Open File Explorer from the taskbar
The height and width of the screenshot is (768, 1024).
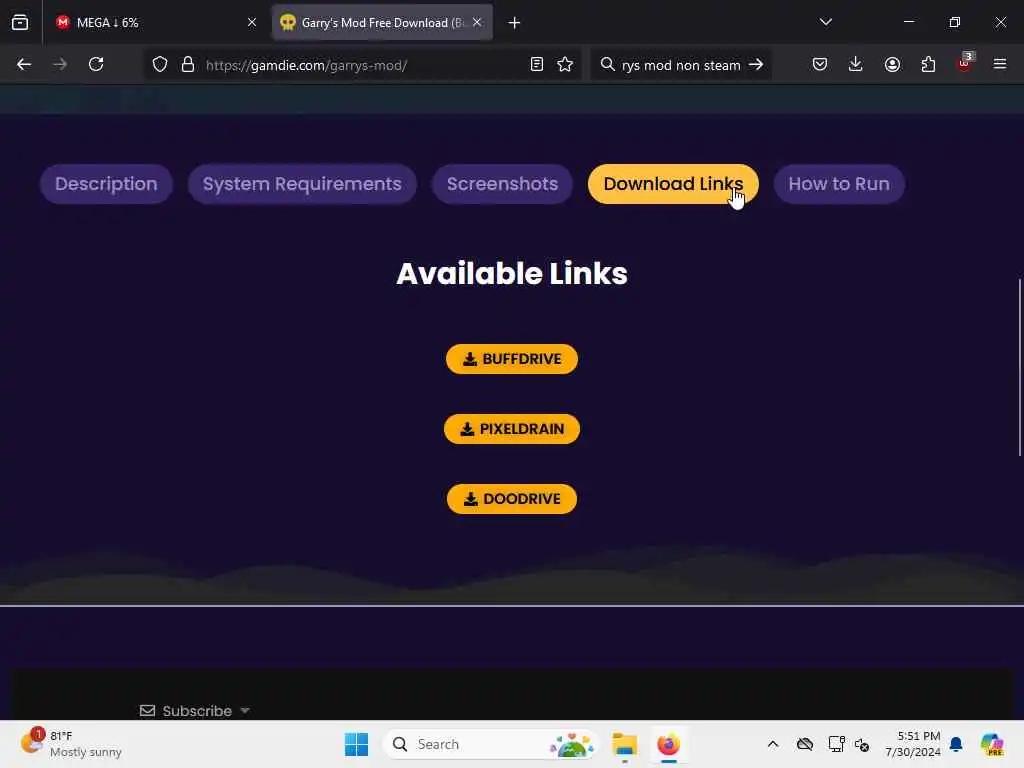pos(624,744)
